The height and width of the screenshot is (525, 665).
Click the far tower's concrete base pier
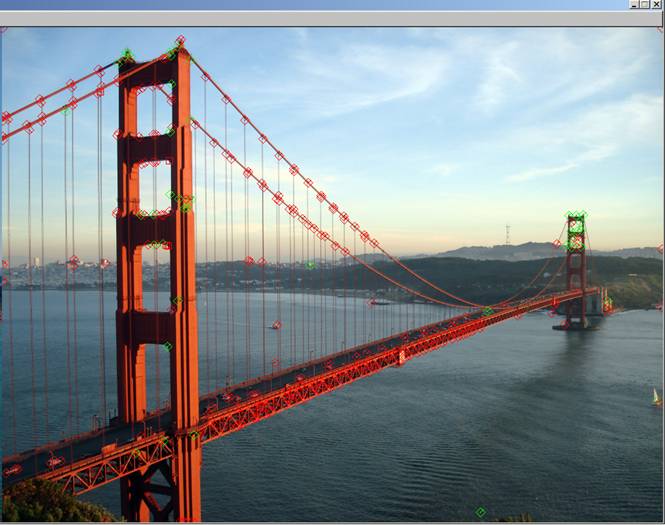point(577,323)
